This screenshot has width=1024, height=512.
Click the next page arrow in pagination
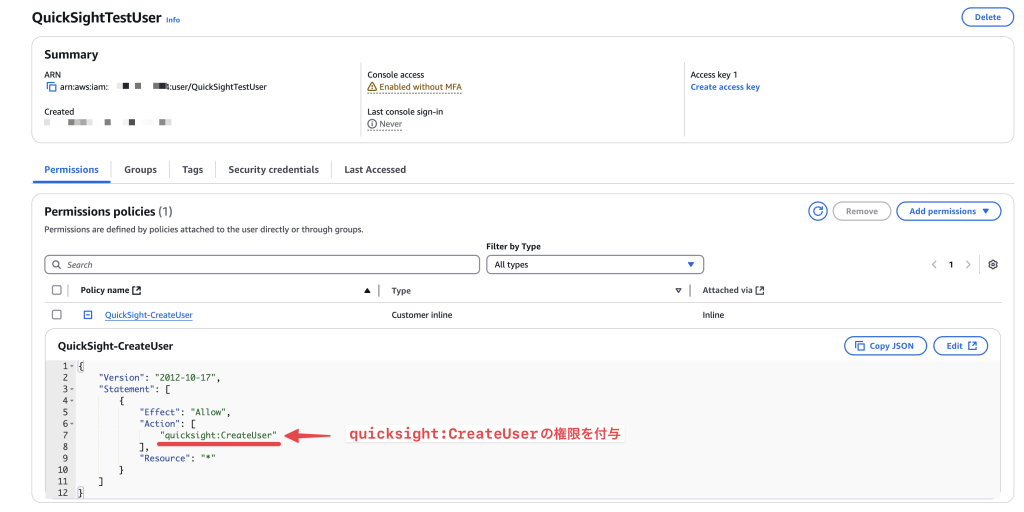pos(968,264)
